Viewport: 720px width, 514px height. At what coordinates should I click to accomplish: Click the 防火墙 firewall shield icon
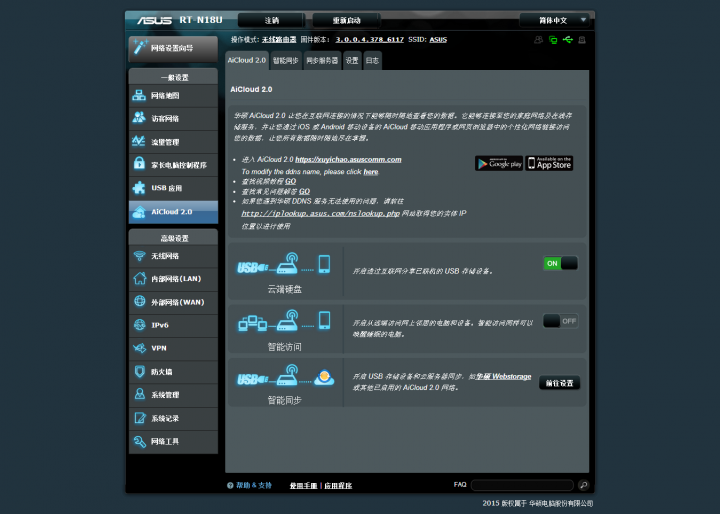tap(140, 371)
